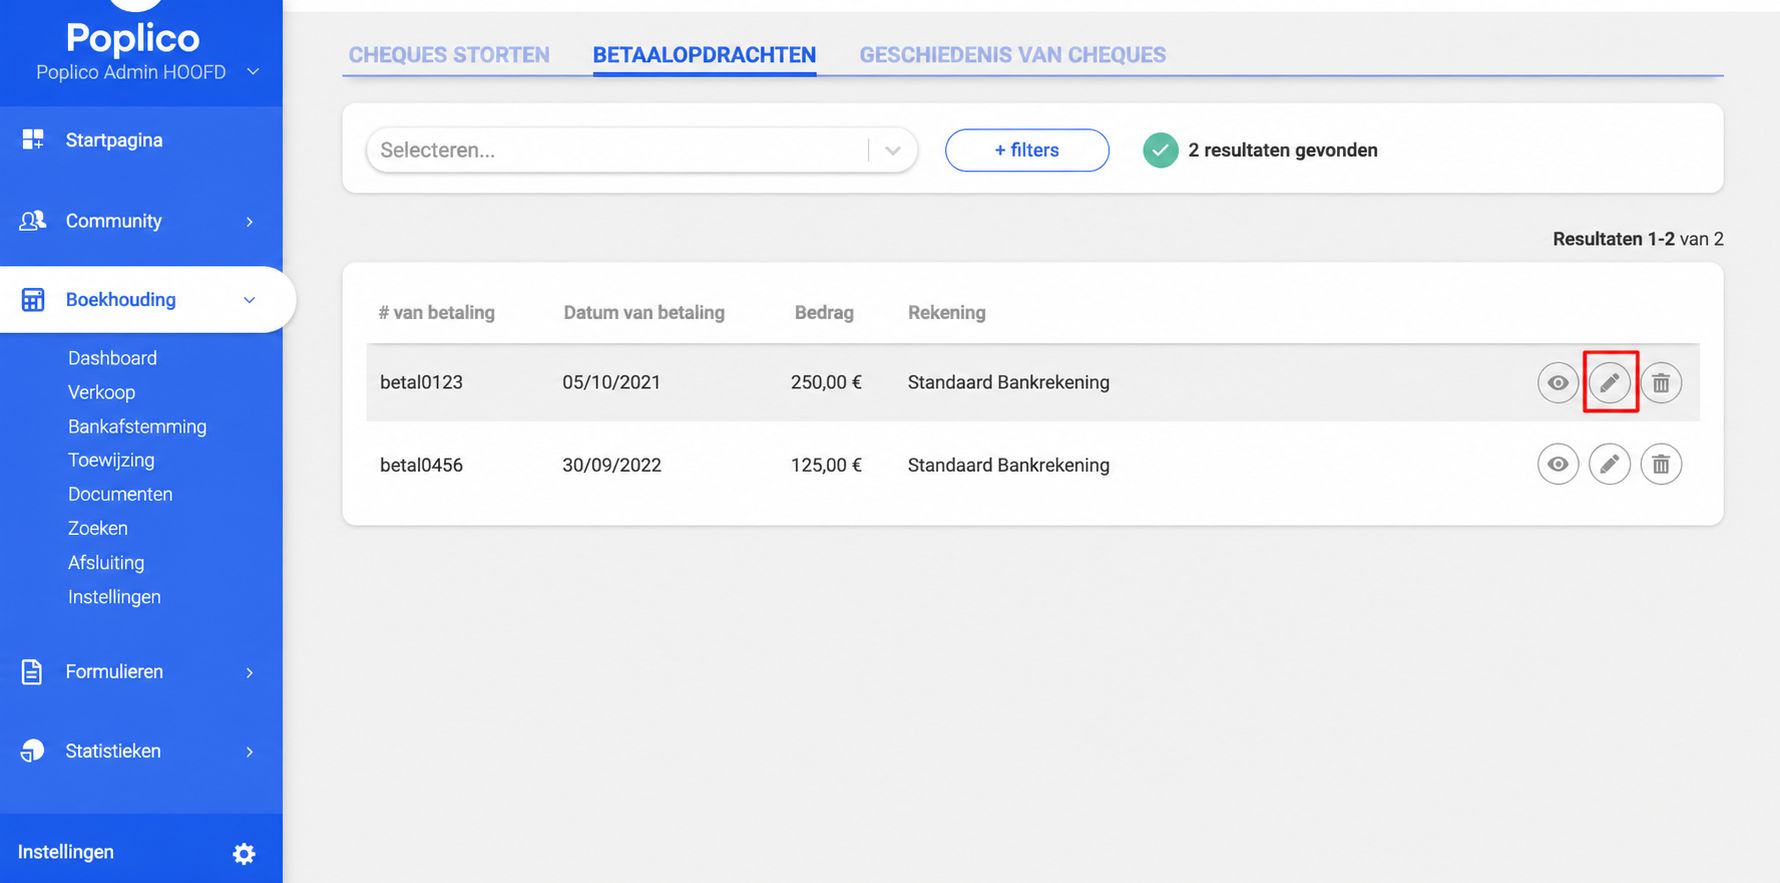Go to Bankafstemming
This screenshot has width=1780, height=883.
pos(137,426)
